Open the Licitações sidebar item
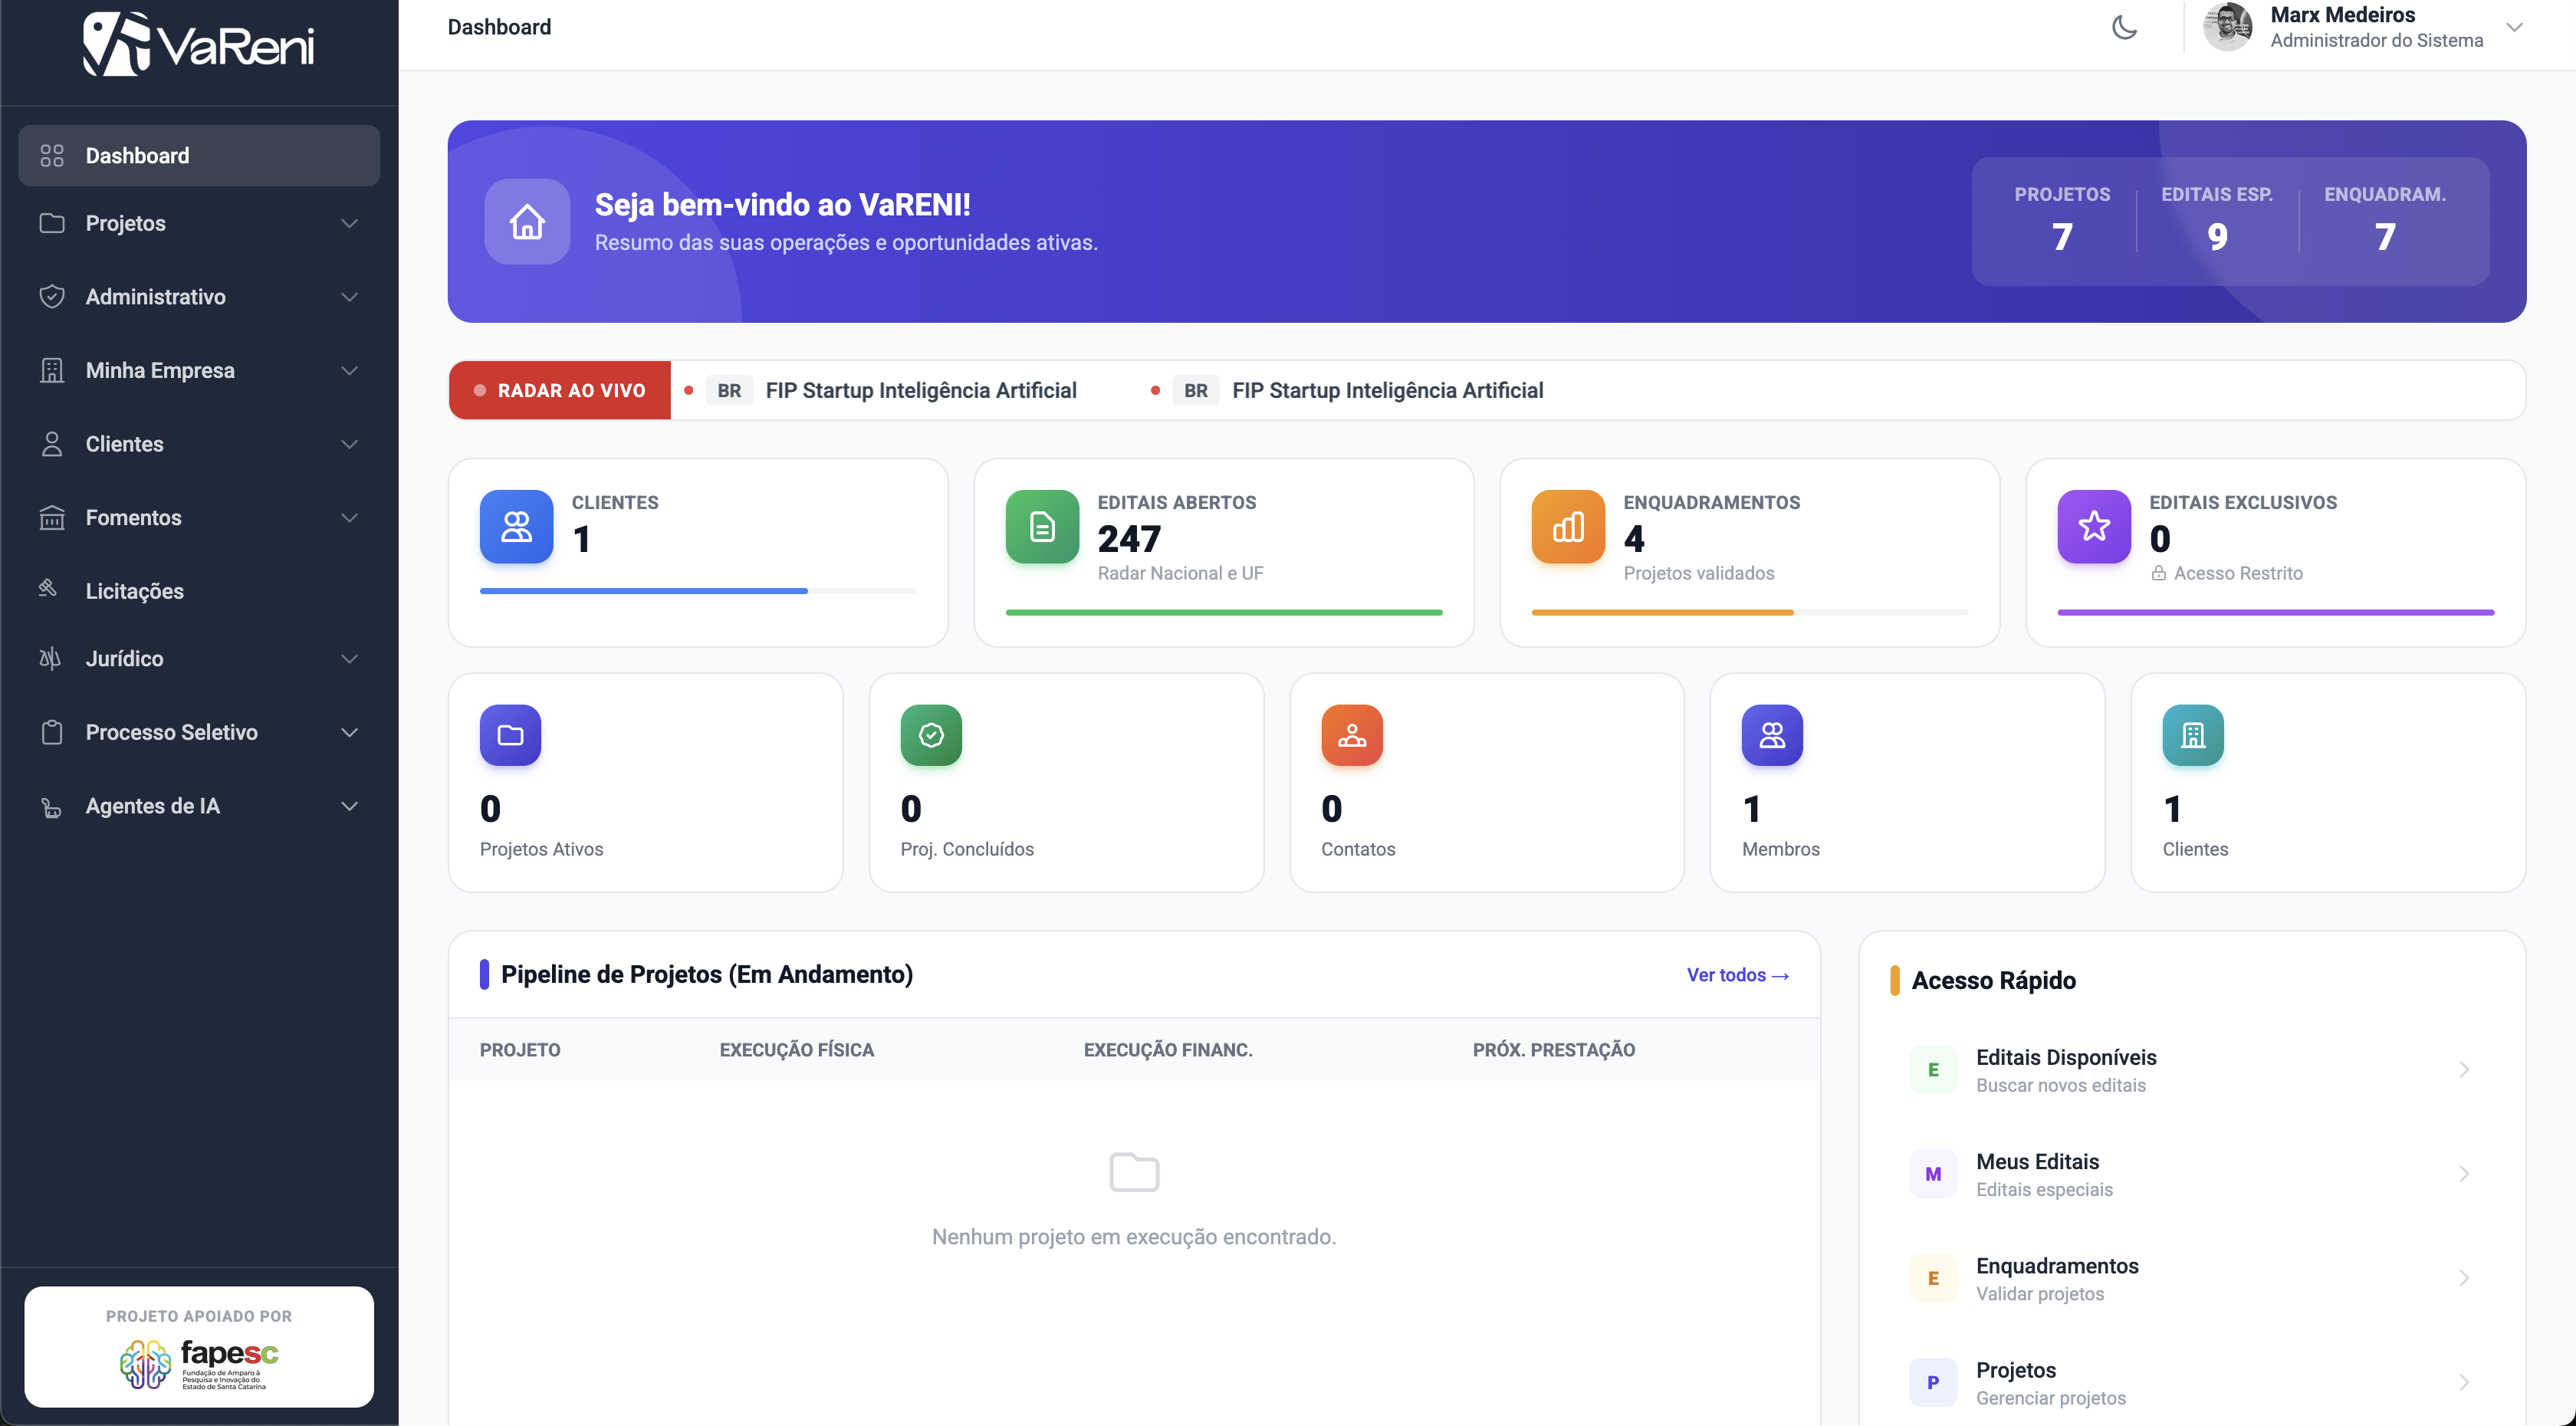This screenshot has width=2576, height=1426. [x=199, y=591]
